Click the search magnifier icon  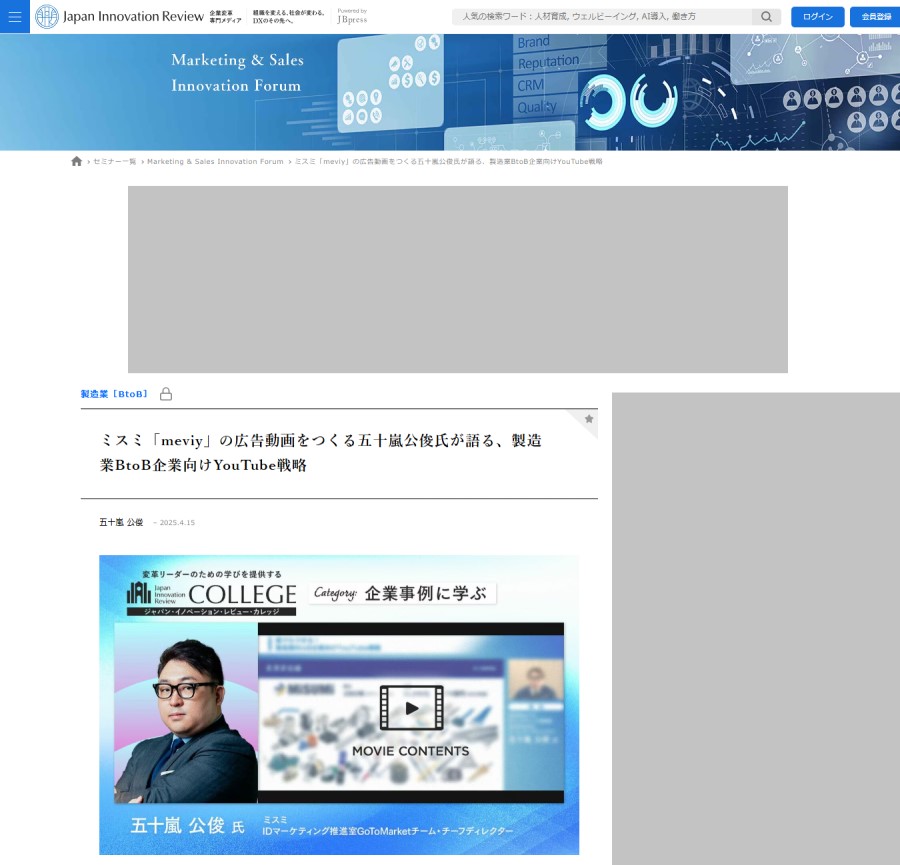[766, 17]
